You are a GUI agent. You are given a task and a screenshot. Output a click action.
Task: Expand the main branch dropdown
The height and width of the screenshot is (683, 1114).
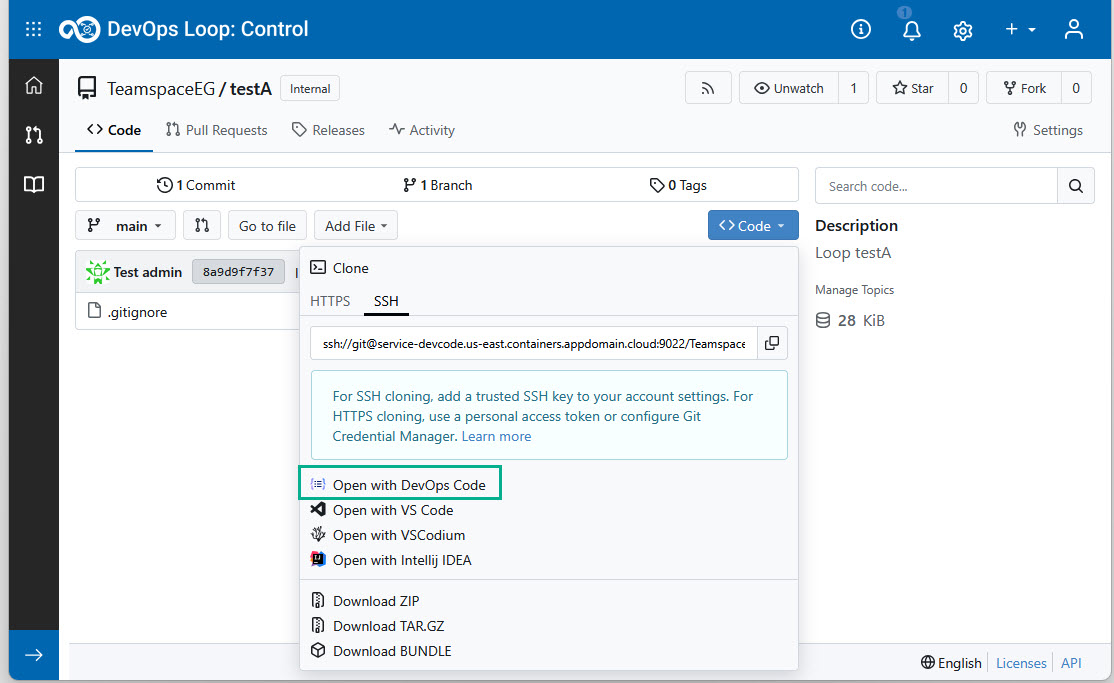pyautogui.click(x=125, y=226)
